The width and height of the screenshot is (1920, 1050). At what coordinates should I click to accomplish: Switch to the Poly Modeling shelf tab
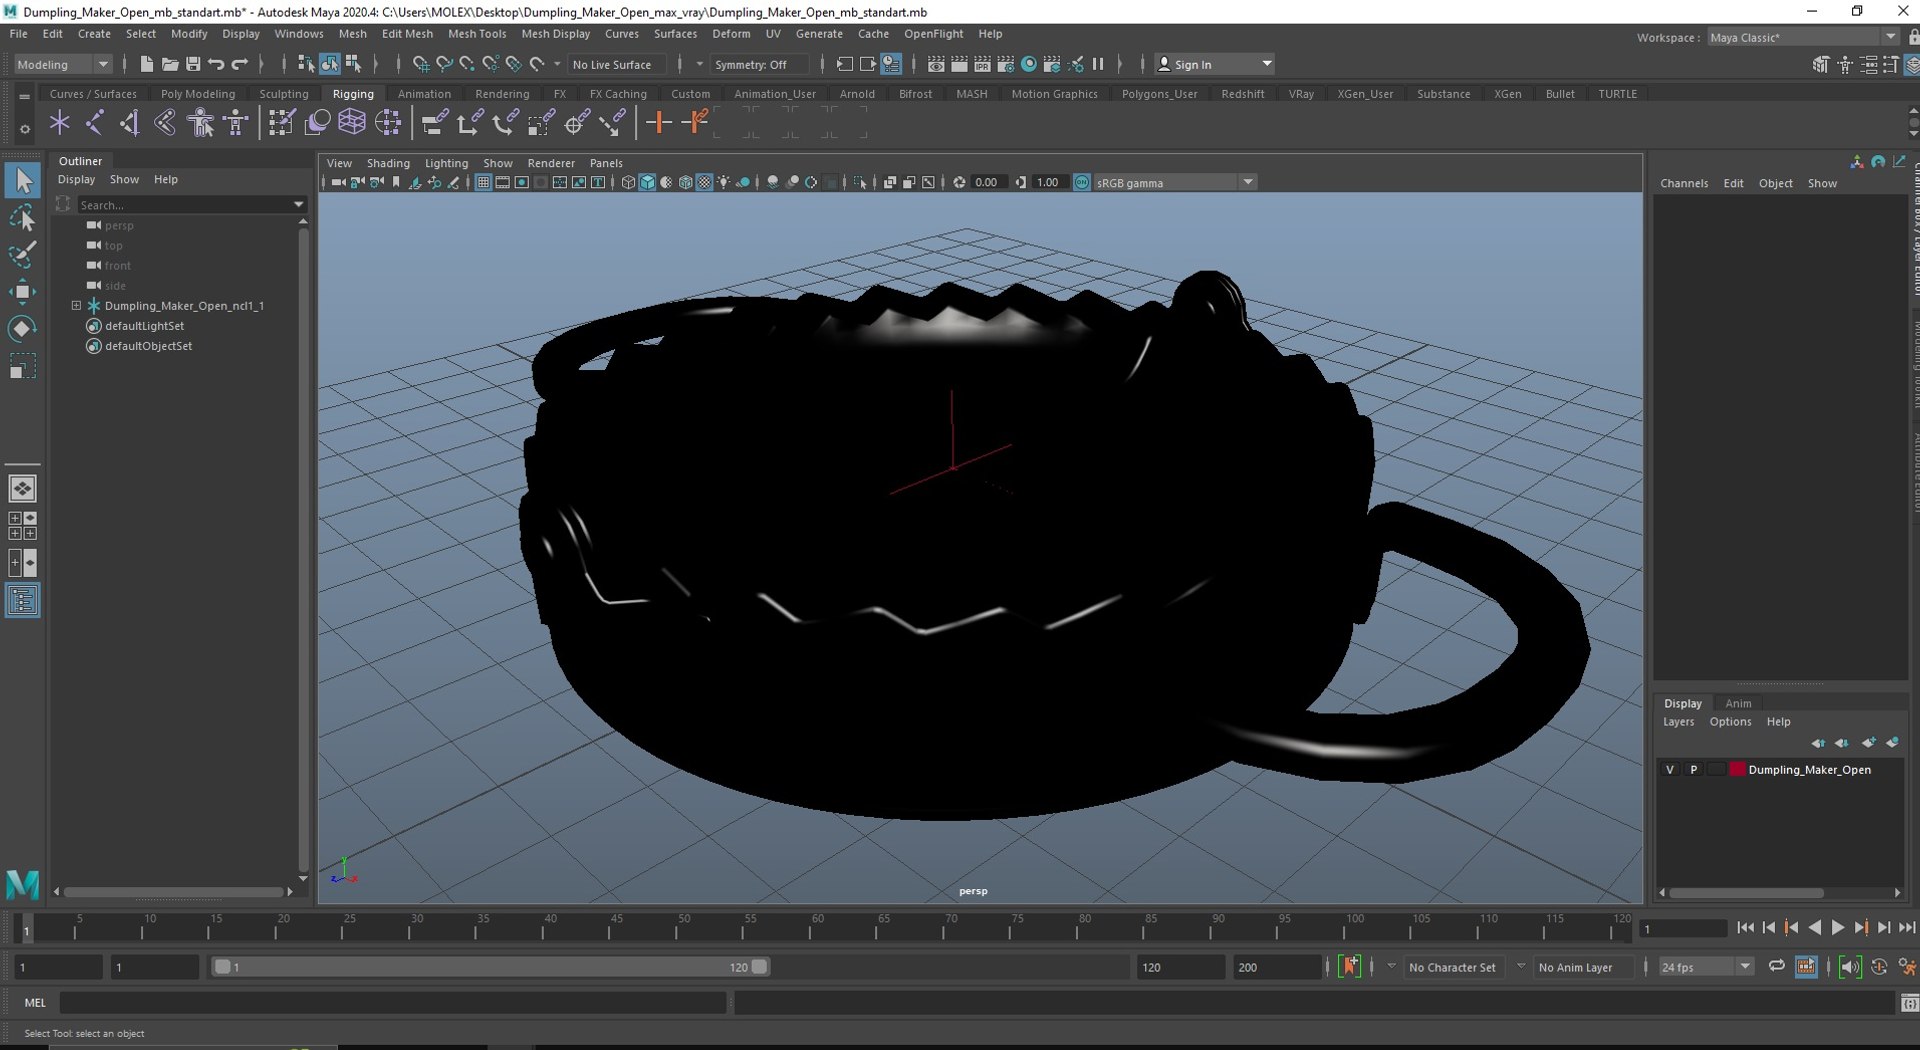pyautogui.click(x=198, y=94)
